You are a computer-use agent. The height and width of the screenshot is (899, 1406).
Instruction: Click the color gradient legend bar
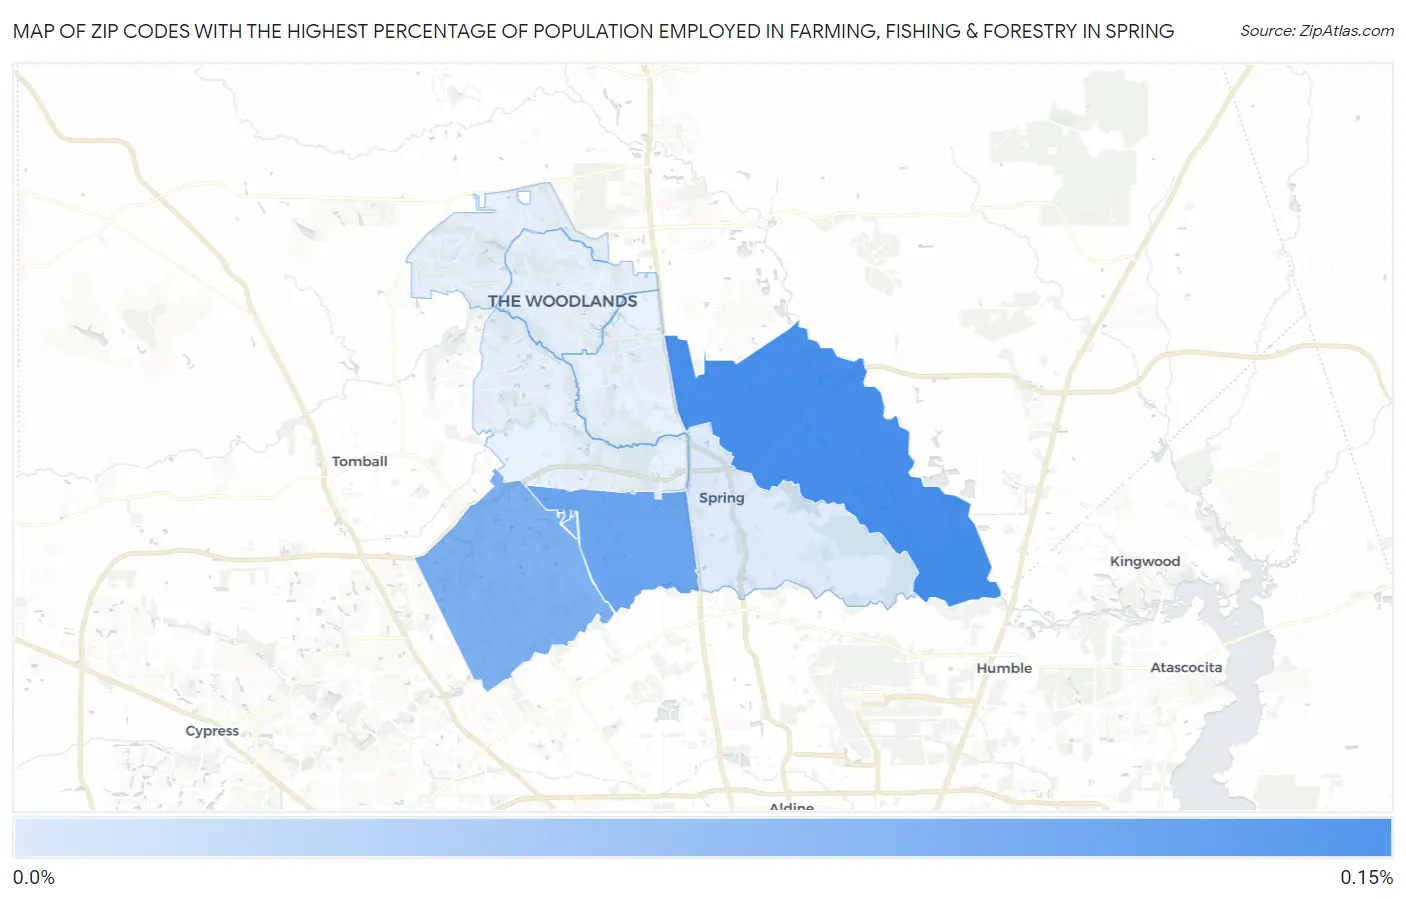pos(703,838)
